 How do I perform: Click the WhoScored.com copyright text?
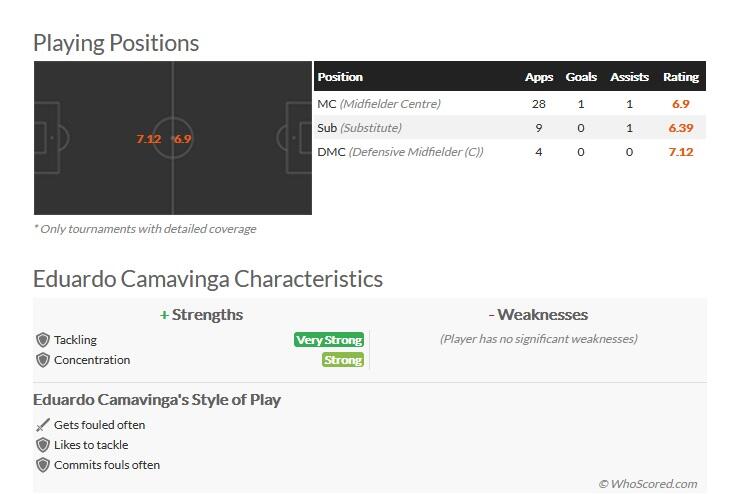(x=648, y=484)
